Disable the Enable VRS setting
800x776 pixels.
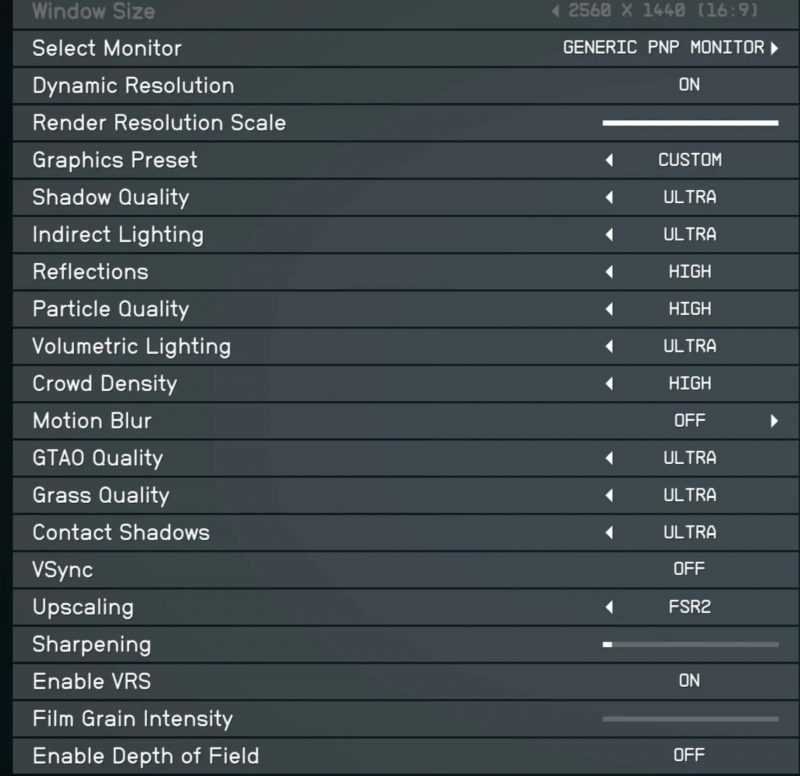tap(689, 681)
